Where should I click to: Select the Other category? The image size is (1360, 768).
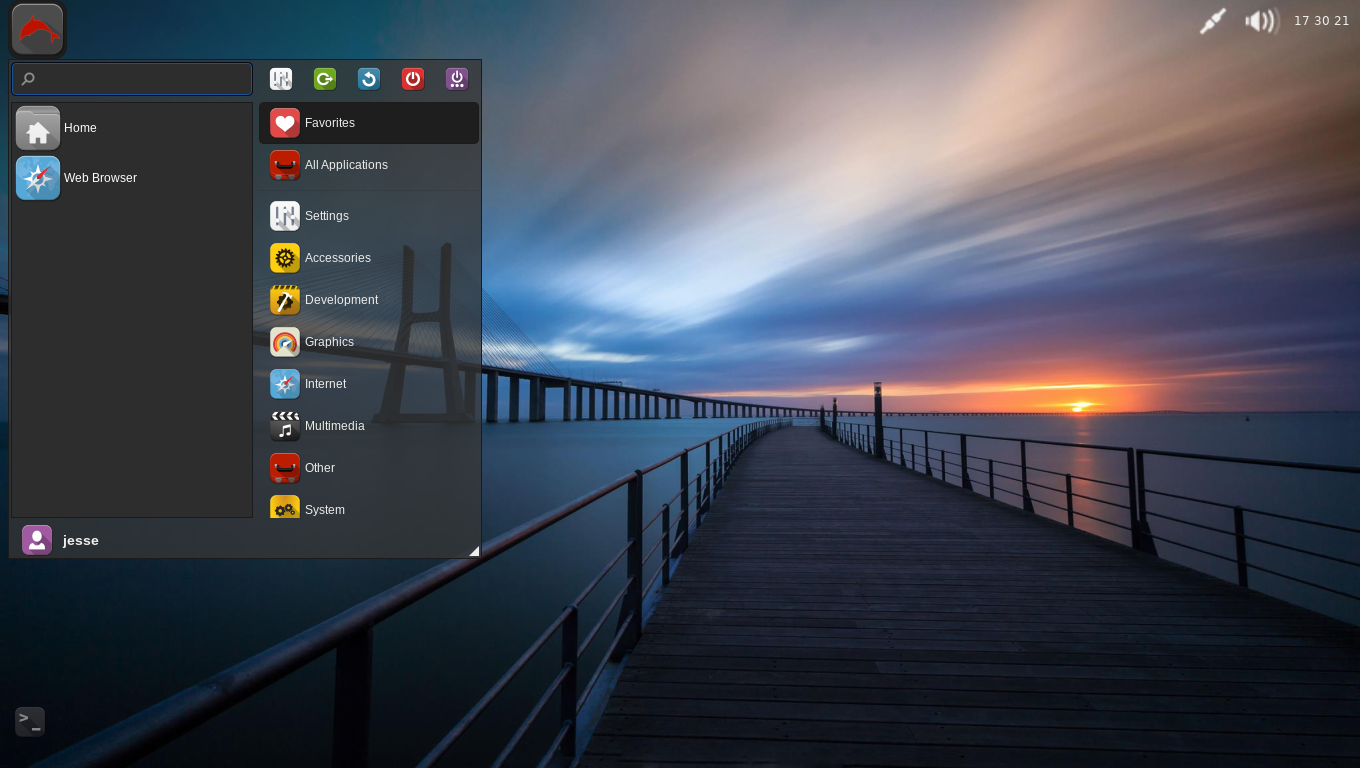click(369, 468)
